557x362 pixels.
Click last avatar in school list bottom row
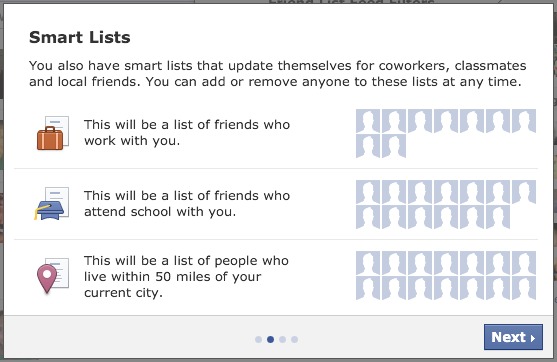pyautogui.click(x=498, y=217)
